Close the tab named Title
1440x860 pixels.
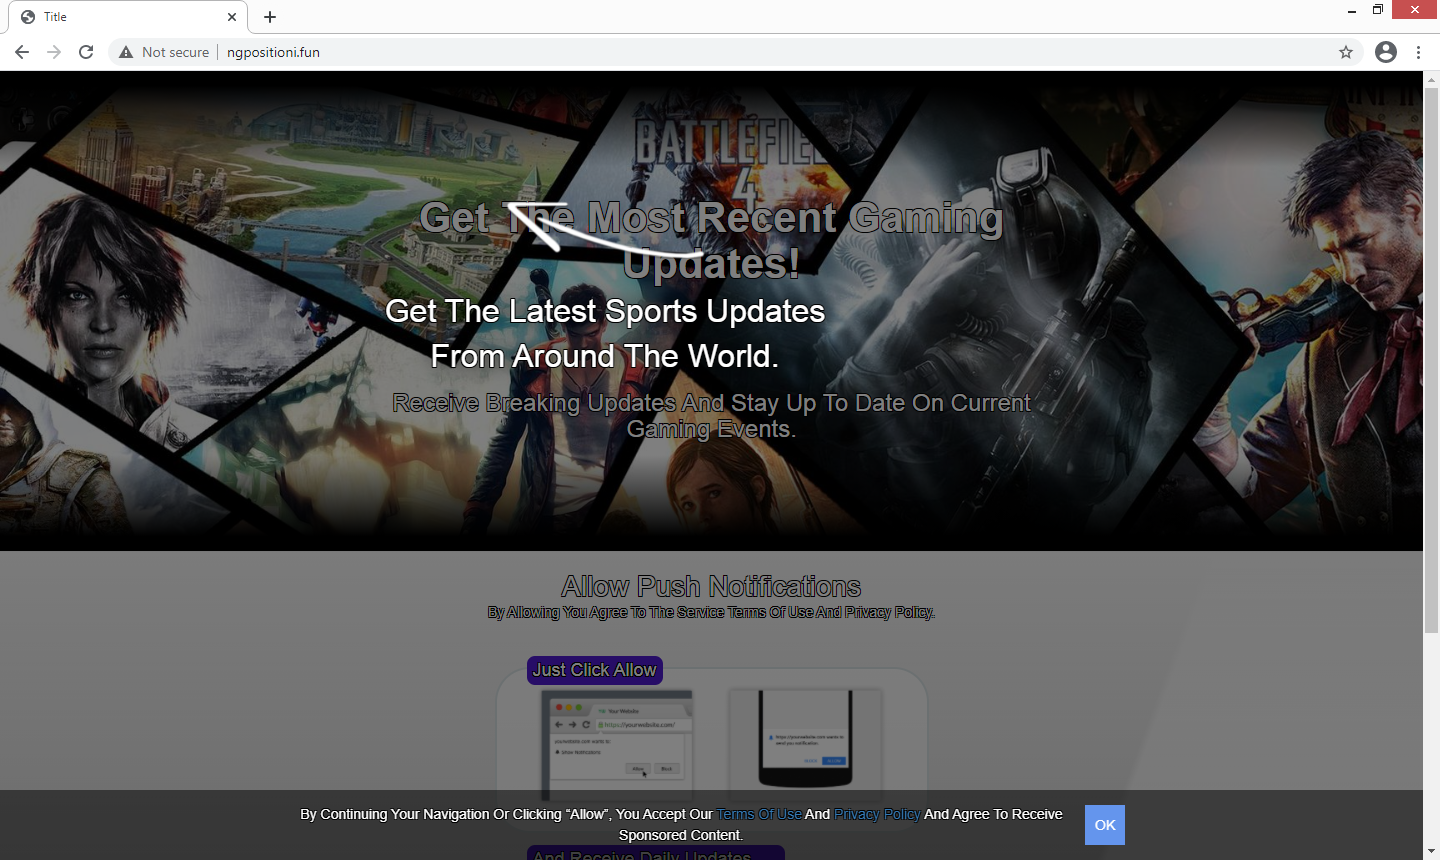pos(232,17)
